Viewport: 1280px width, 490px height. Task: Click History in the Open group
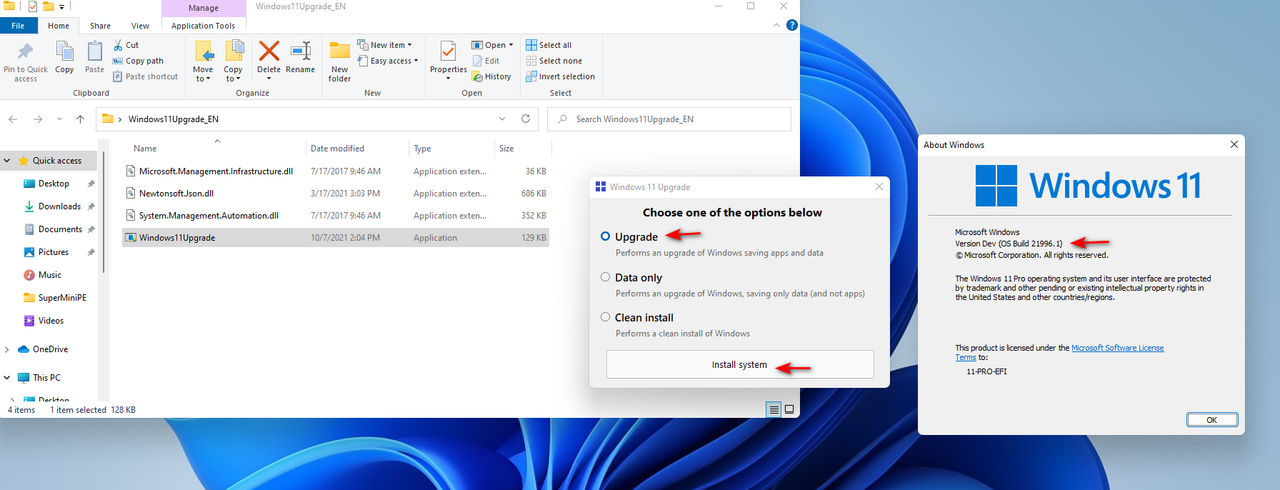[491, 76]
